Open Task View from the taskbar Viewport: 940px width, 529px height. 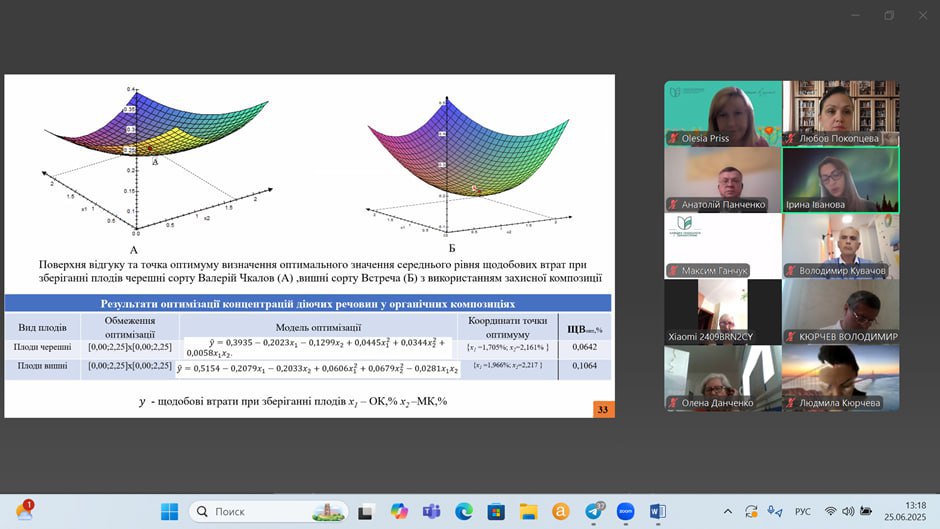point(365,512)
